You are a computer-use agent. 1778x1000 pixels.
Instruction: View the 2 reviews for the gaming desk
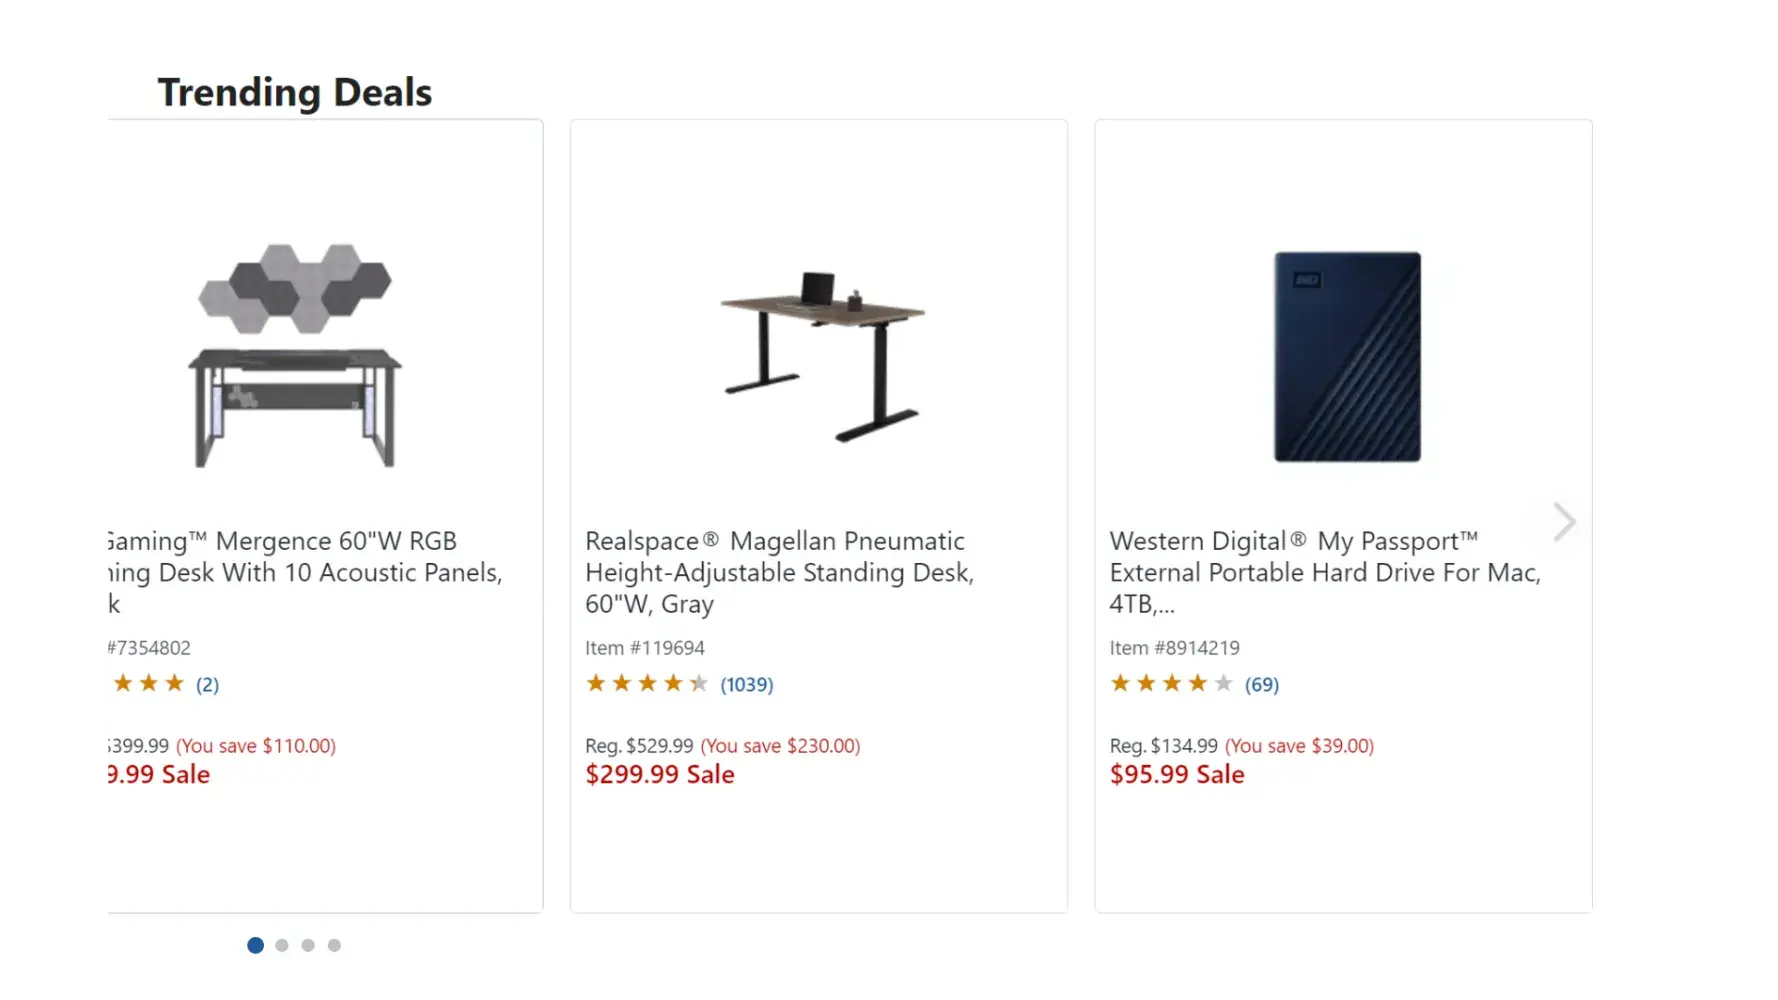click(x=207, y=685)
